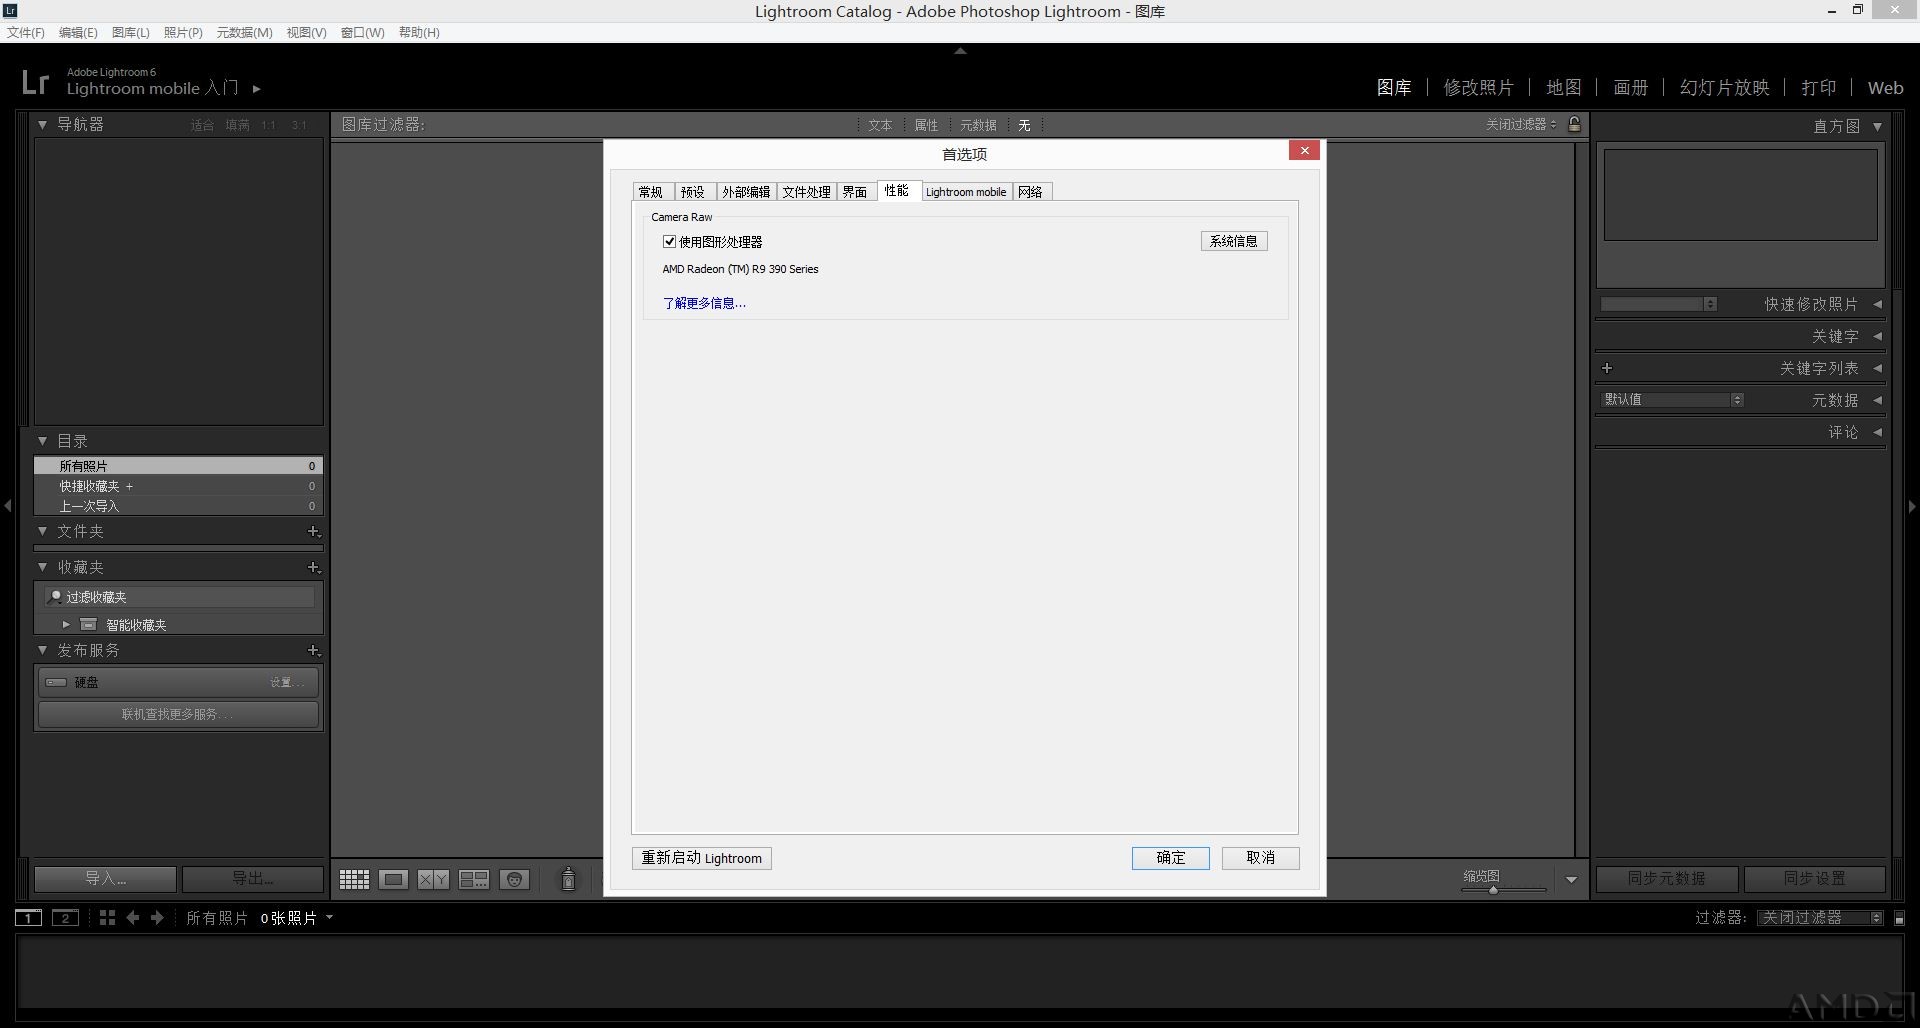The image size is (1920, 1028).
Task: Collapse the Histogram (直方图) panel
Action: pyautogui.click(x=1877, y=126)
